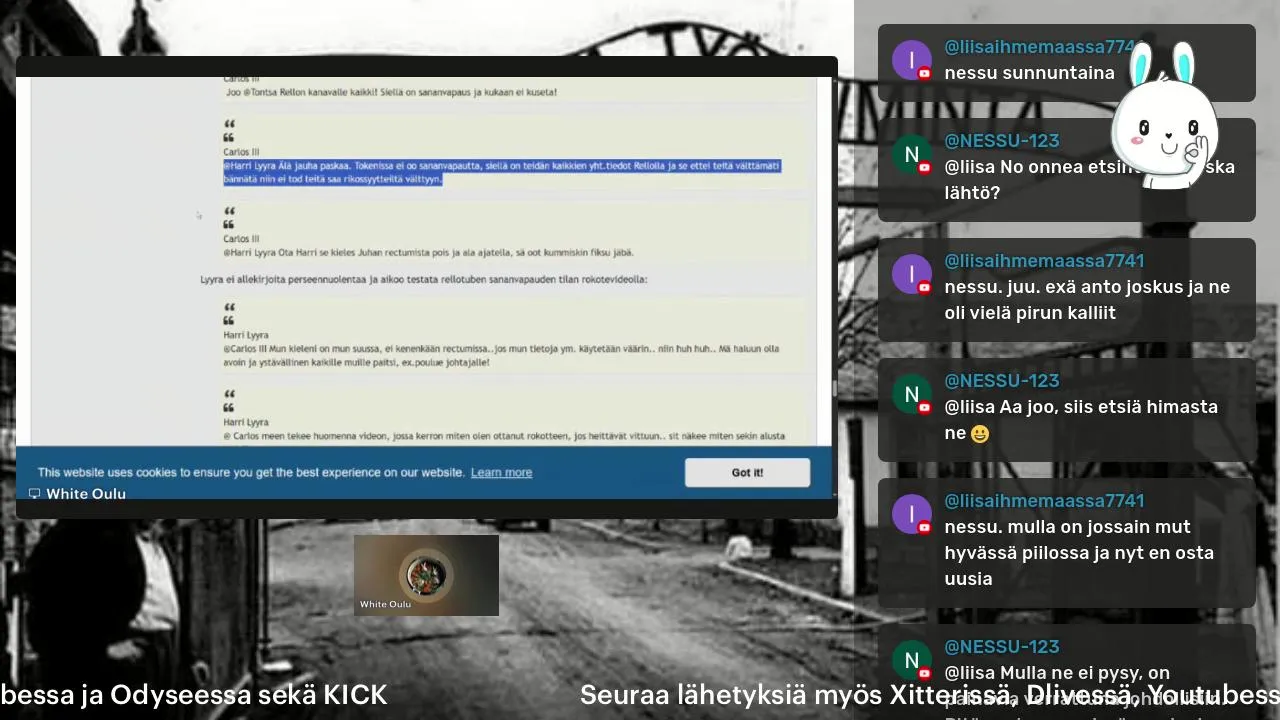1280x720 pixels.
Task: Click the comment '@Harri Lyyra Ota Harri se kieles'
Action: [x=428, y=252]
